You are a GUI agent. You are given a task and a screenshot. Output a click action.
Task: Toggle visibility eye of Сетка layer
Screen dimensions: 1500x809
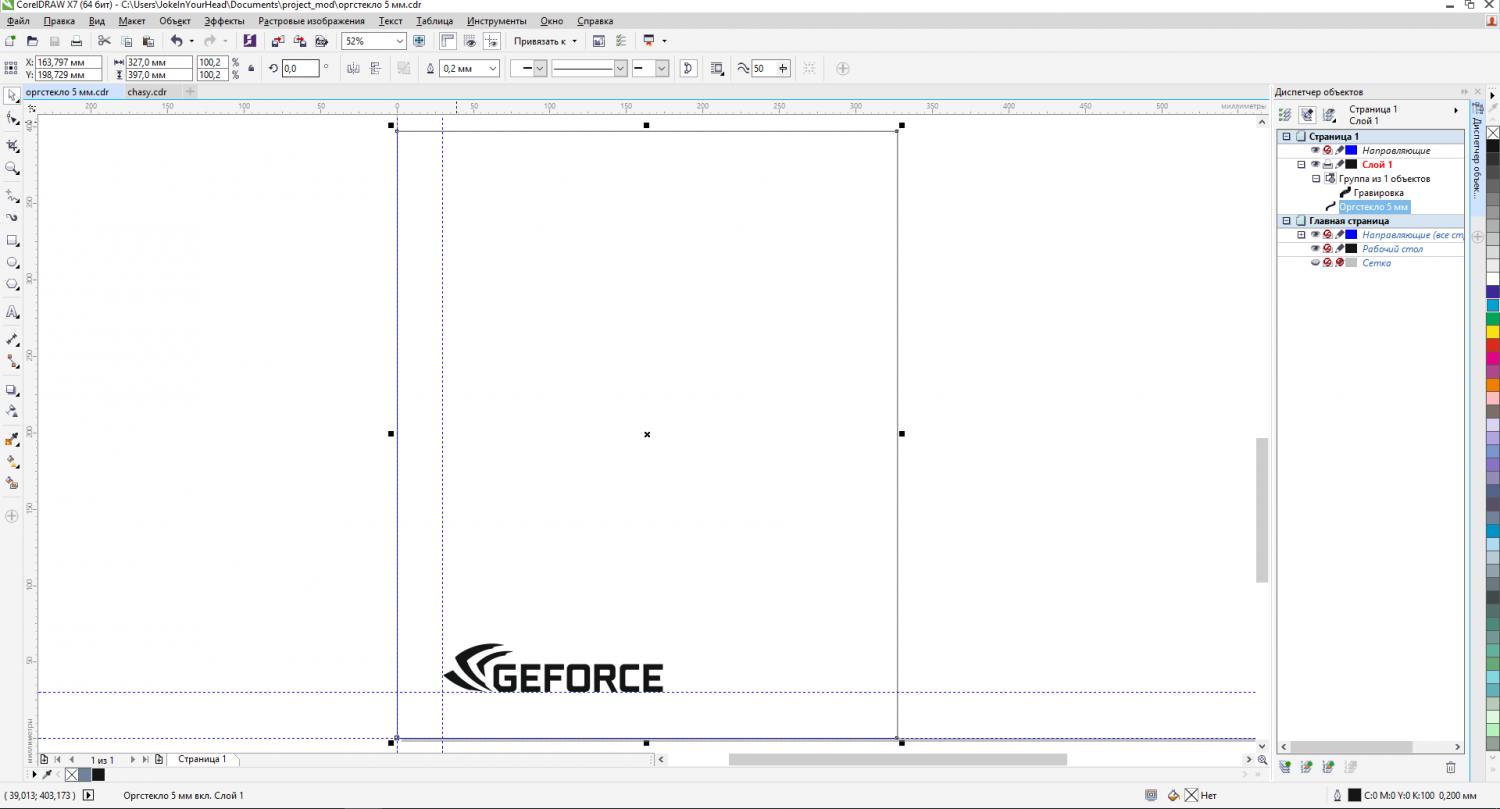coord(1315,262)
